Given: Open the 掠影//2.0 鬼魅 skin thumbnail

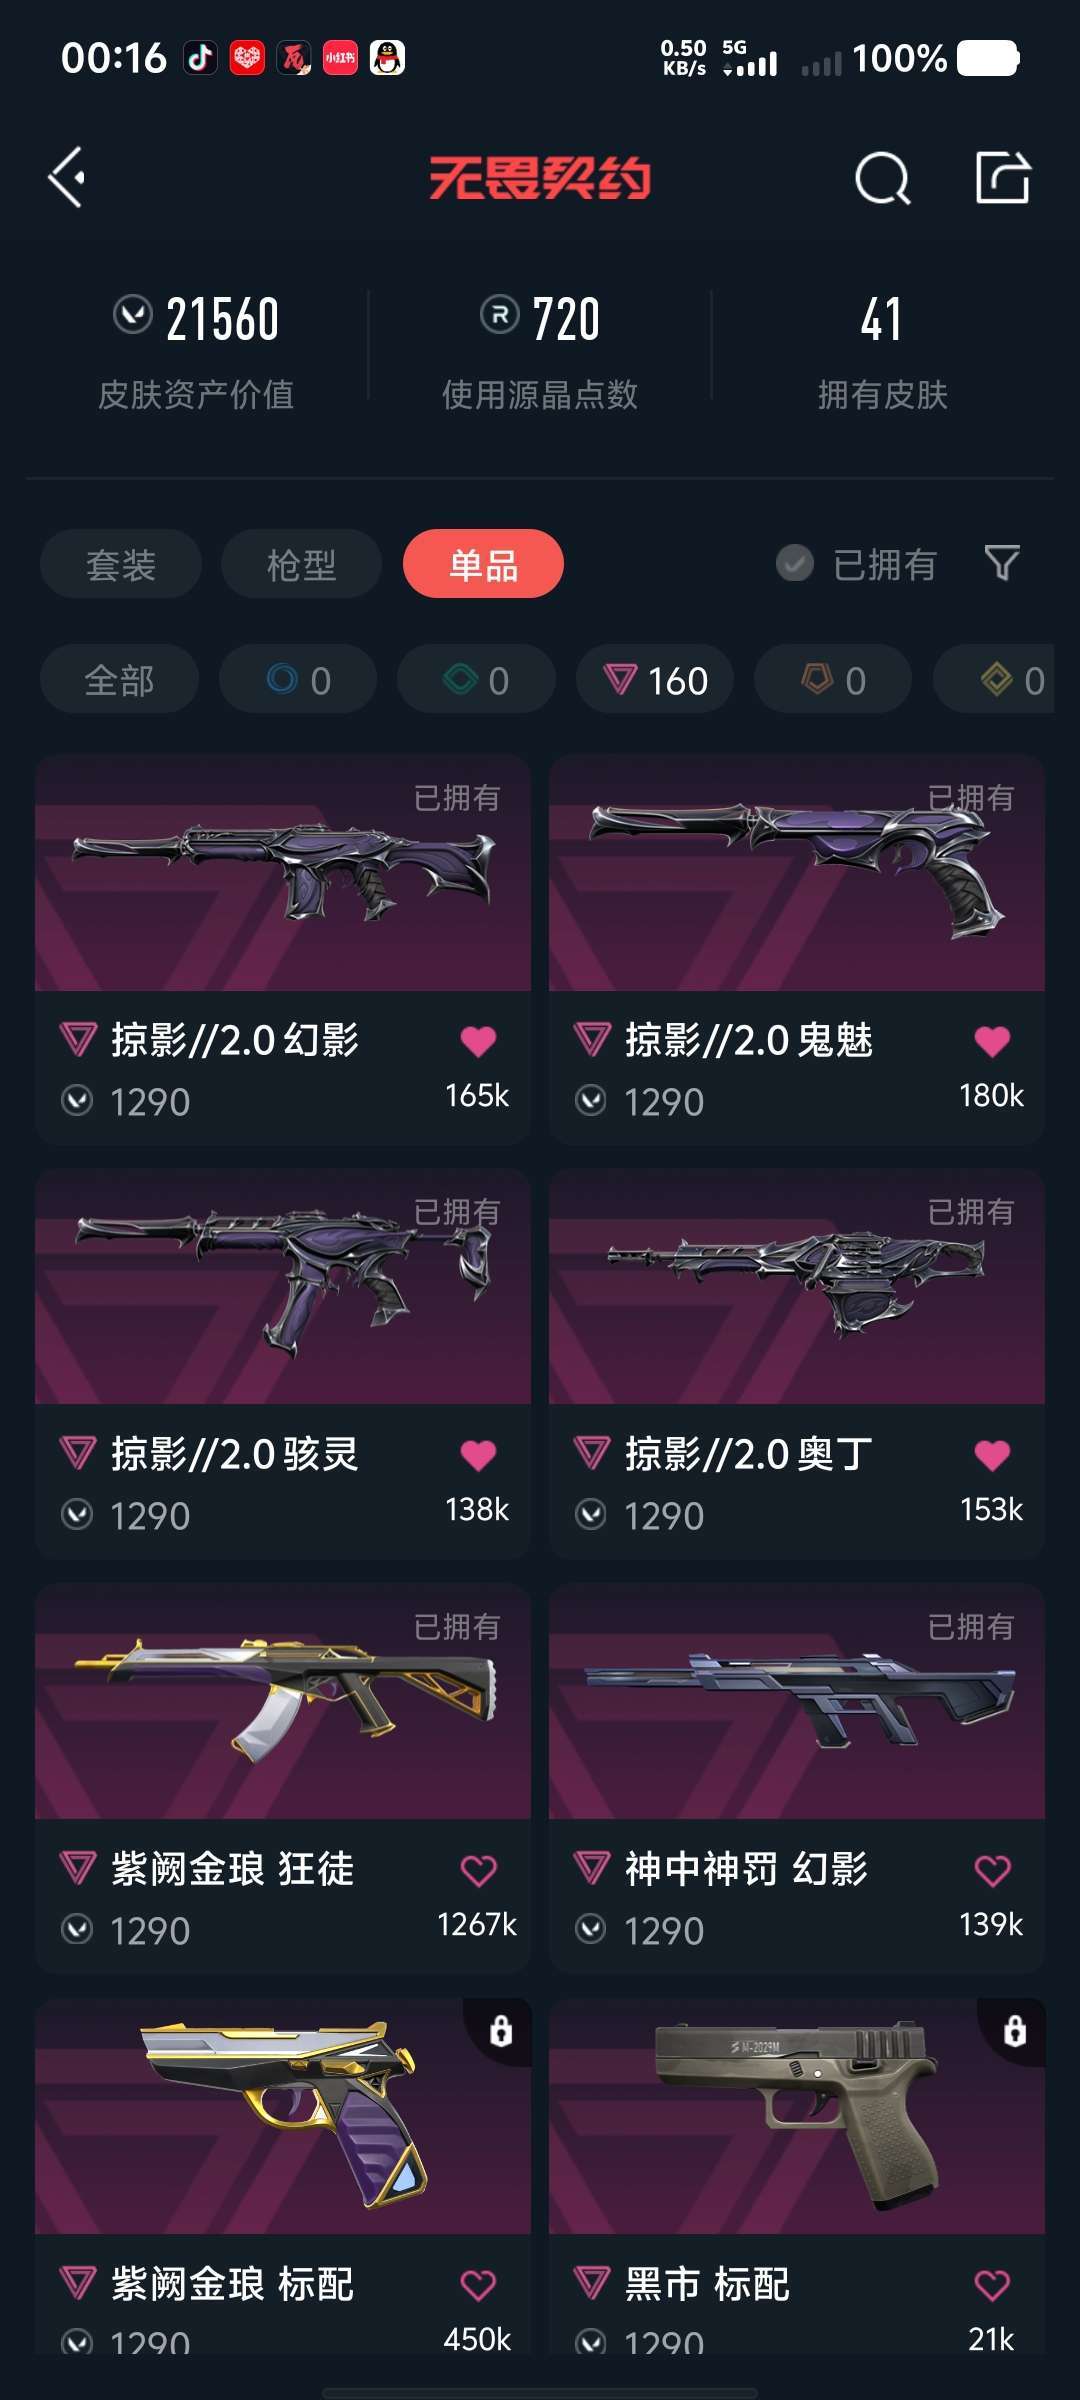Looking at the screenshot, I should tap(797, 873).
